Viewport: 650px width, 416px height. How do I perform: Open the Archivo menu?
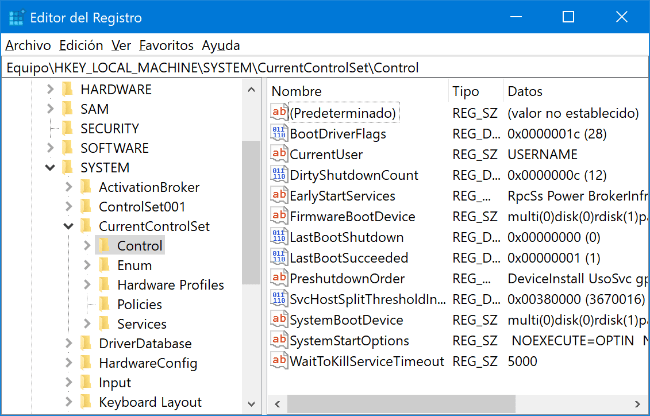28,45
